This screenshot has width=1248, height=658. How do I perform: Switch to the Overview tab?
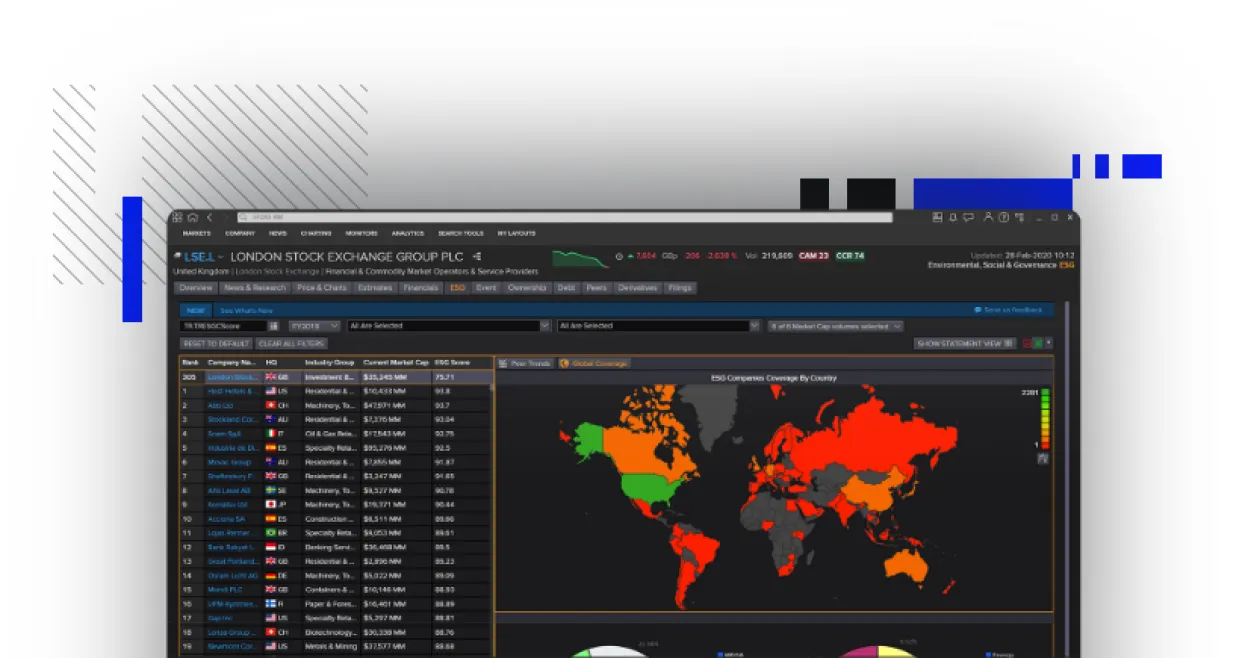coord(196,288)
